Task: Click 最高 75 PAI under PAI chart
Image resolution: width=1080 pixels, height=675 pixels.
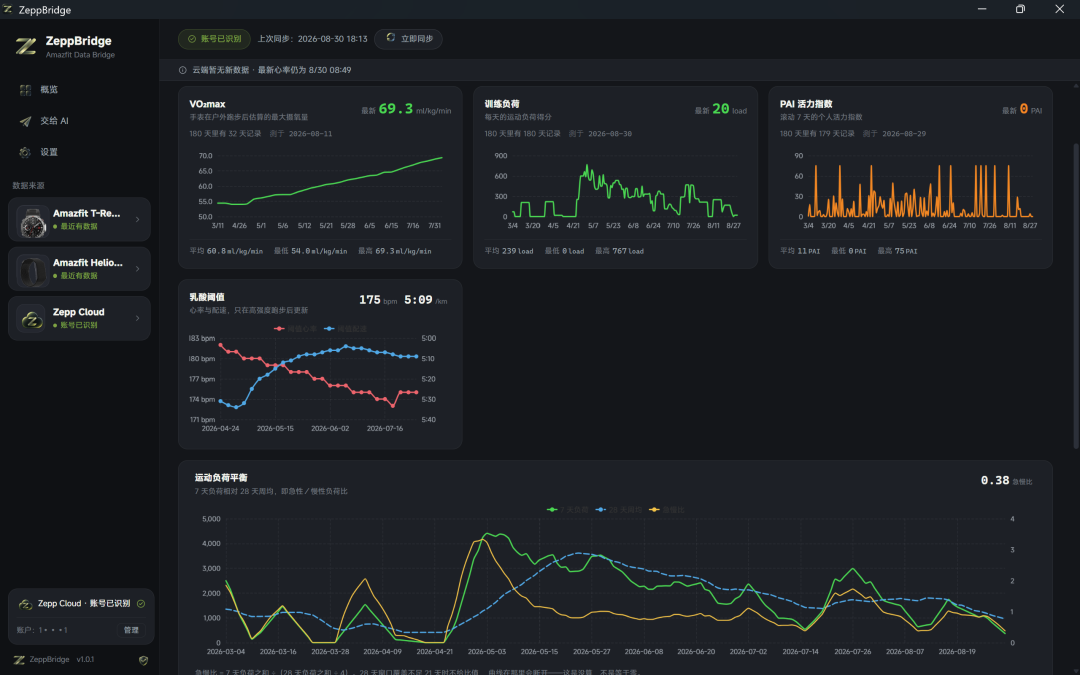Action: [x=897, y=251]
